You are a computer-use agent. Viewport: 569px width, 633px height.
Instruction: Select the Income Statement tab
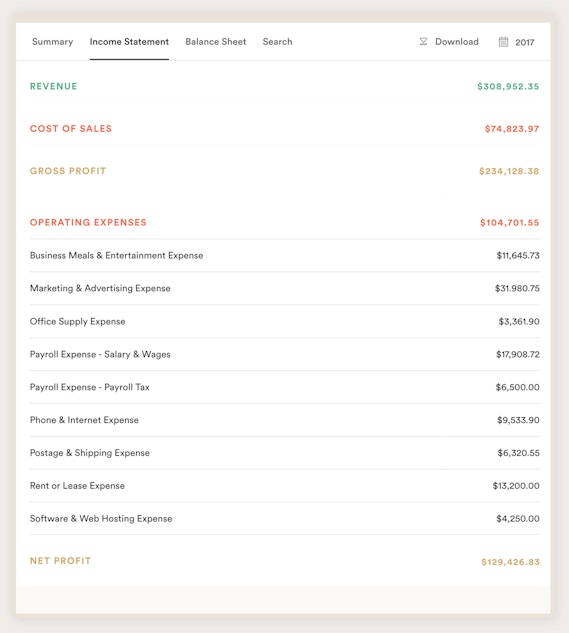click(x=129, y=42)
